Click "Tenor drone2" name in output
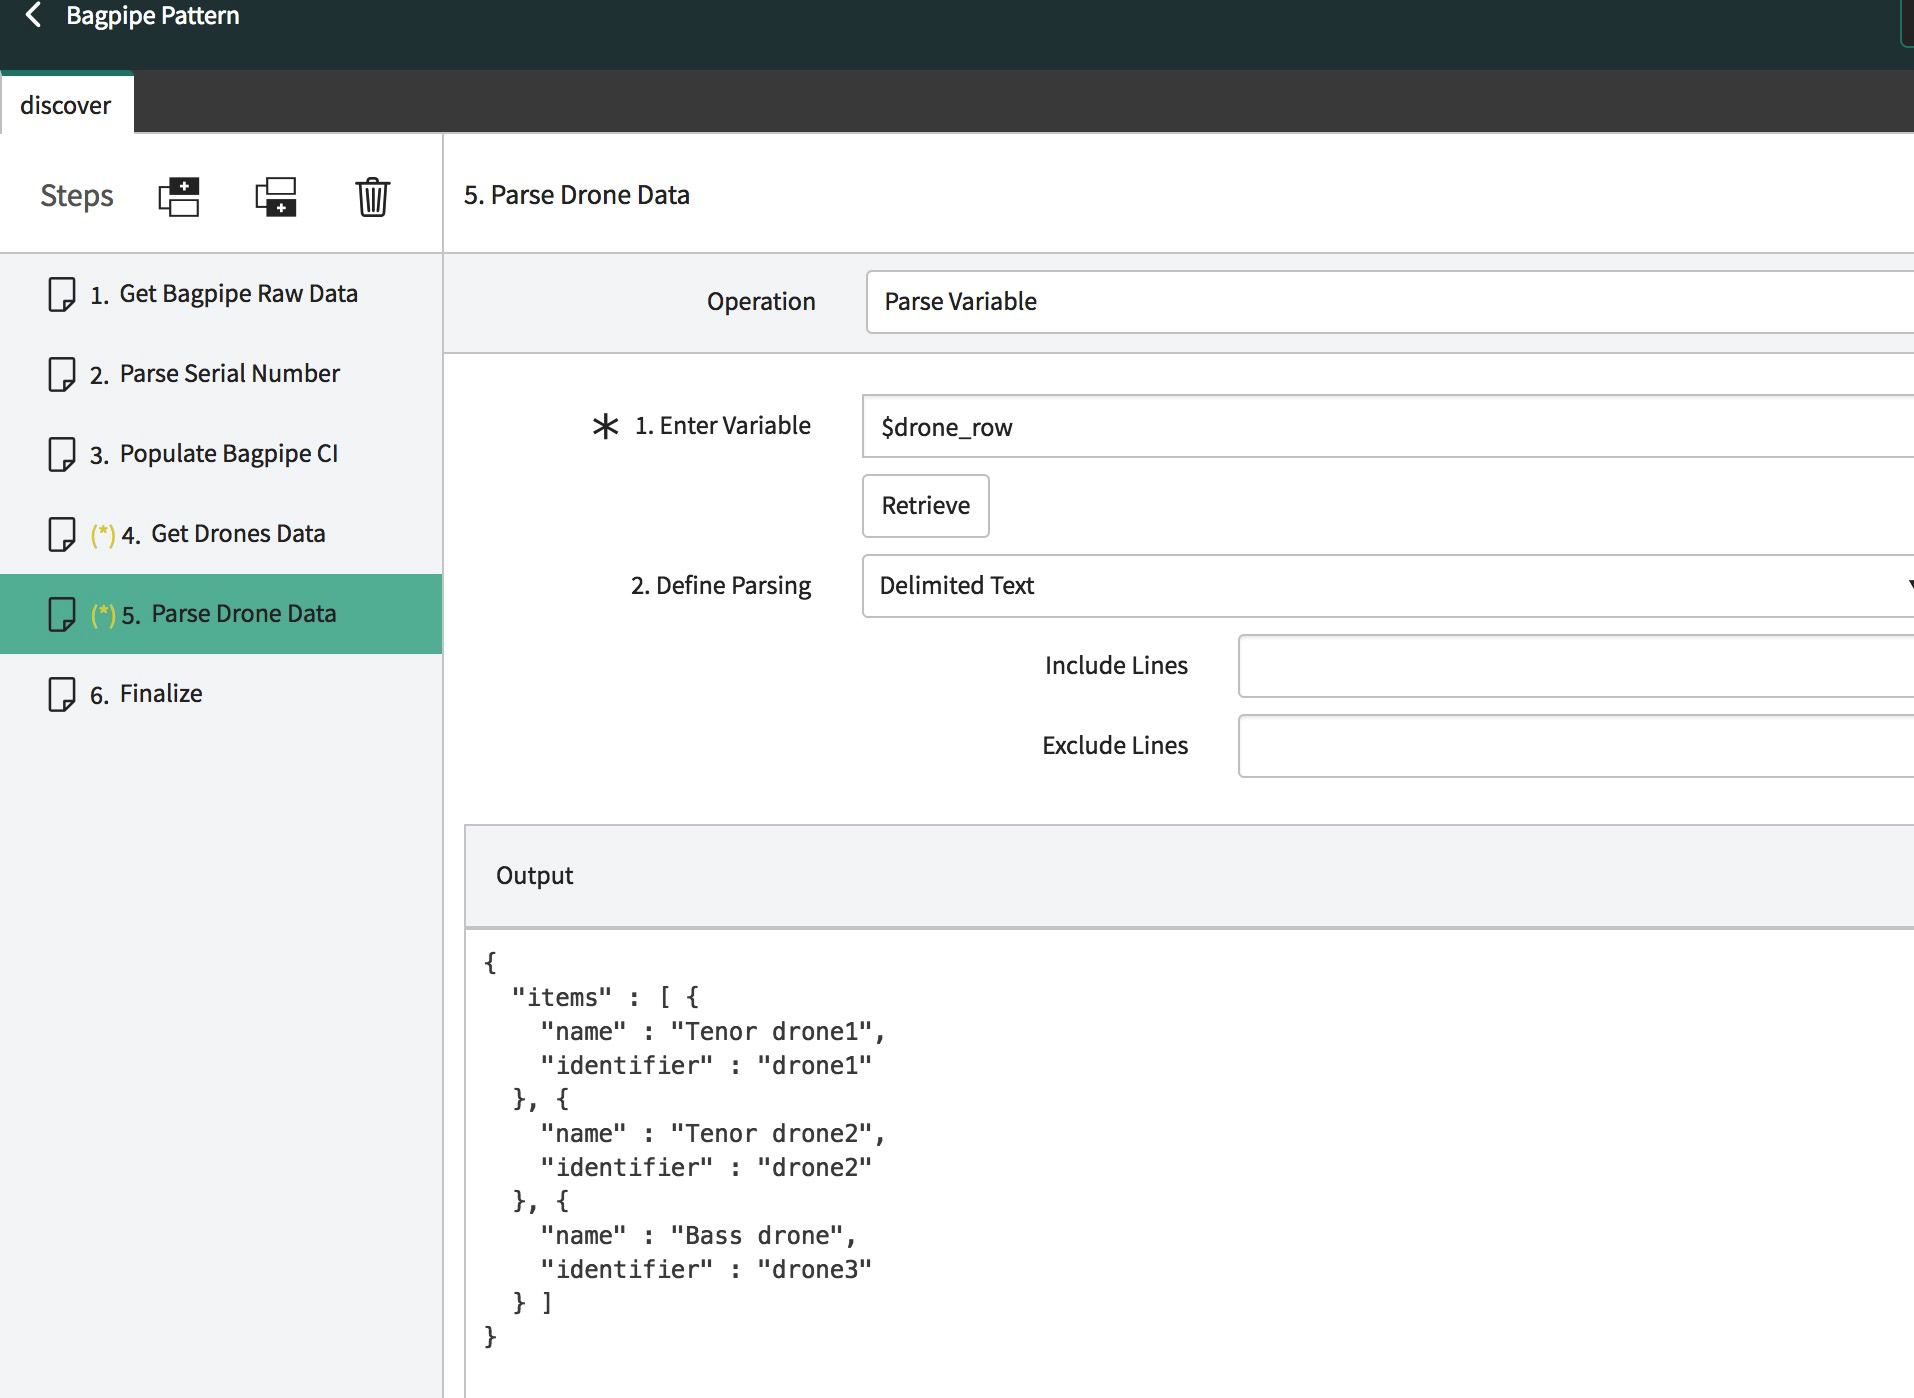This screenshot has width=1914, height=1398. click(x=771, y=1134)
